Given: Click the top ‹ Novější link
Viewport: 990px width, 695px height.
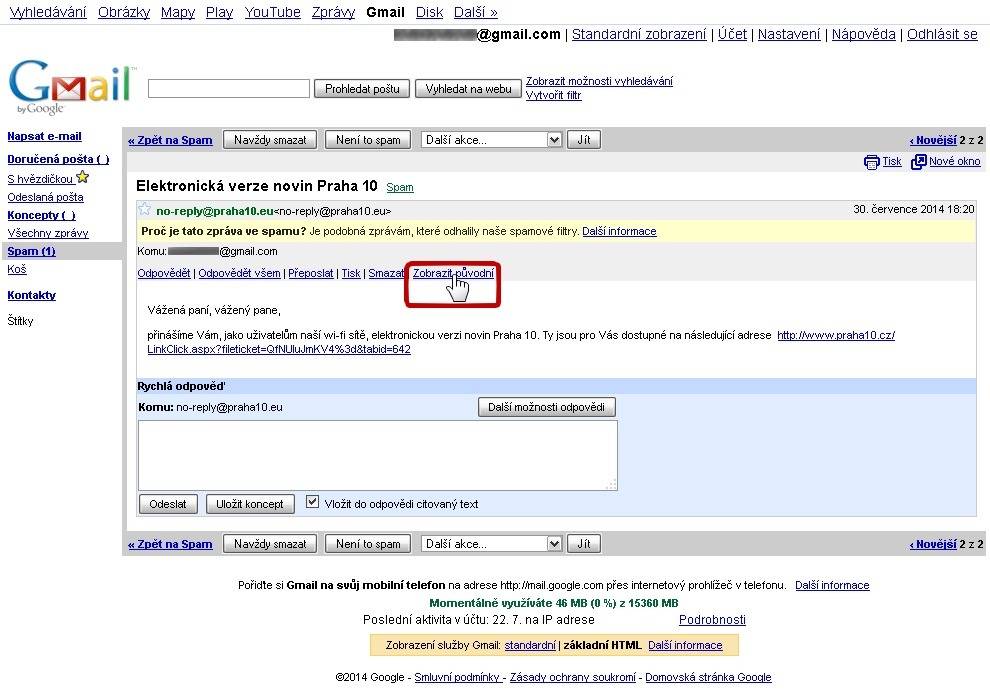Looking at the screenshot, I should click(x=933, y=140).
